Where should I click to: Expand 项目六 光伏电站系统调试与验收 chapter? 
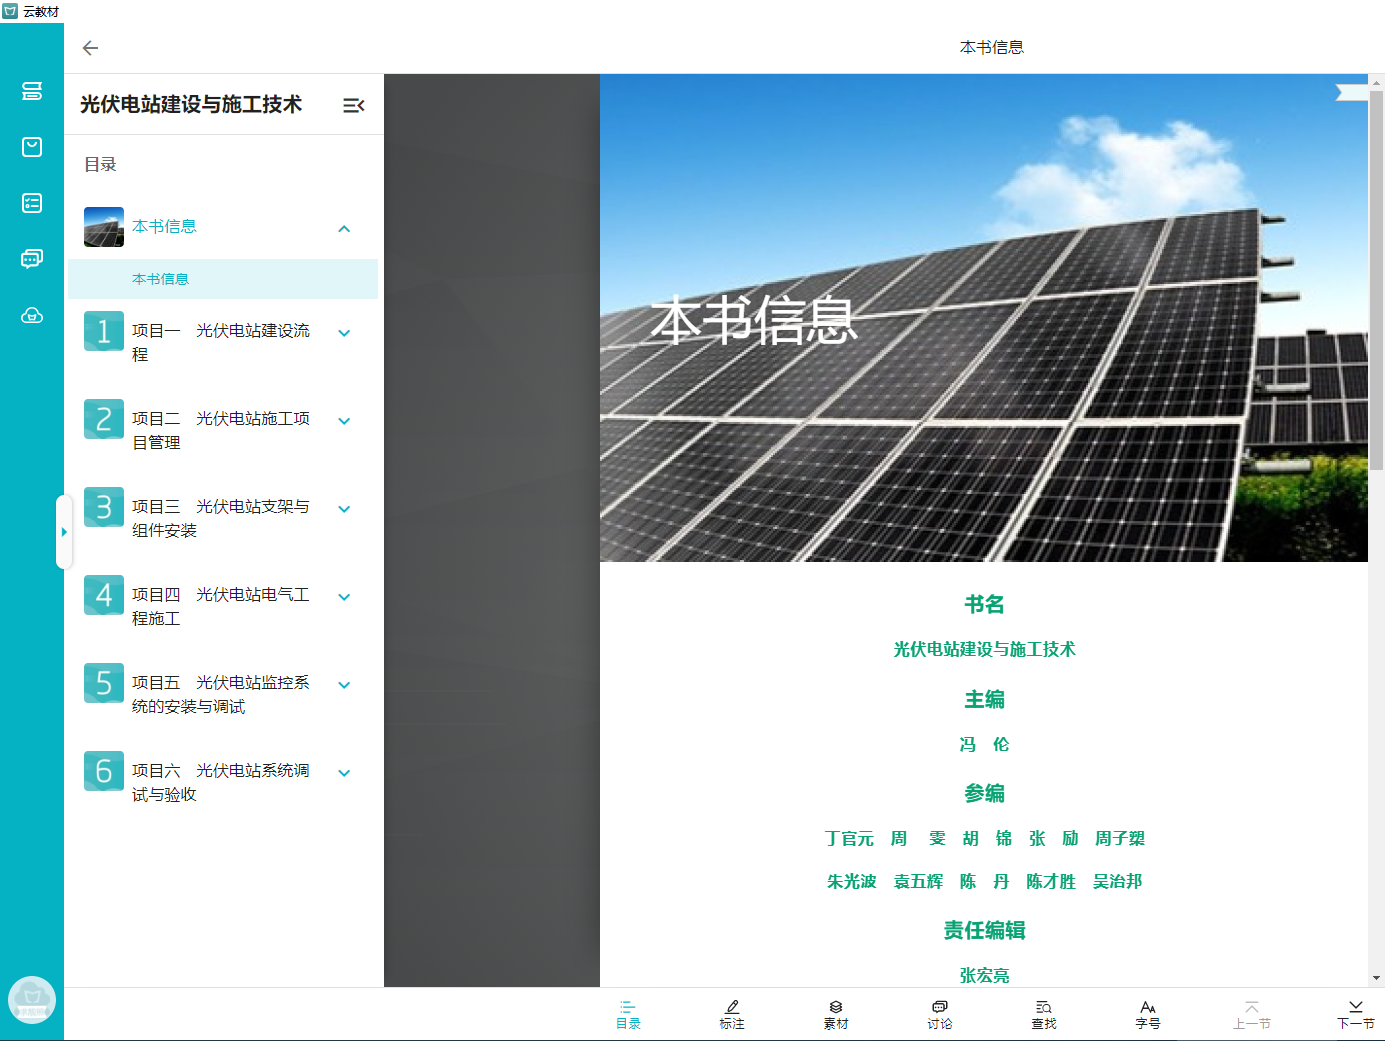pyautogui.click(x=344, y=773)
